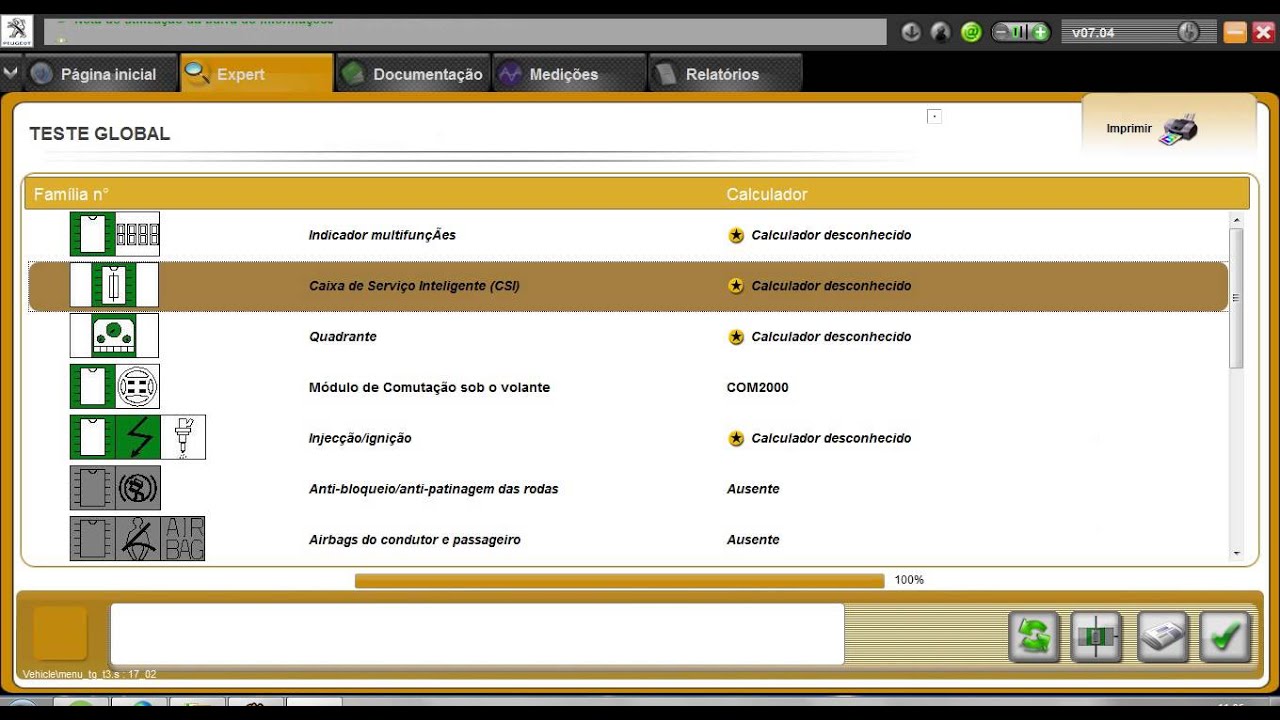Click the 'Família n°' column header
The height and width of the screenshot is (720, 1280).
71,194
